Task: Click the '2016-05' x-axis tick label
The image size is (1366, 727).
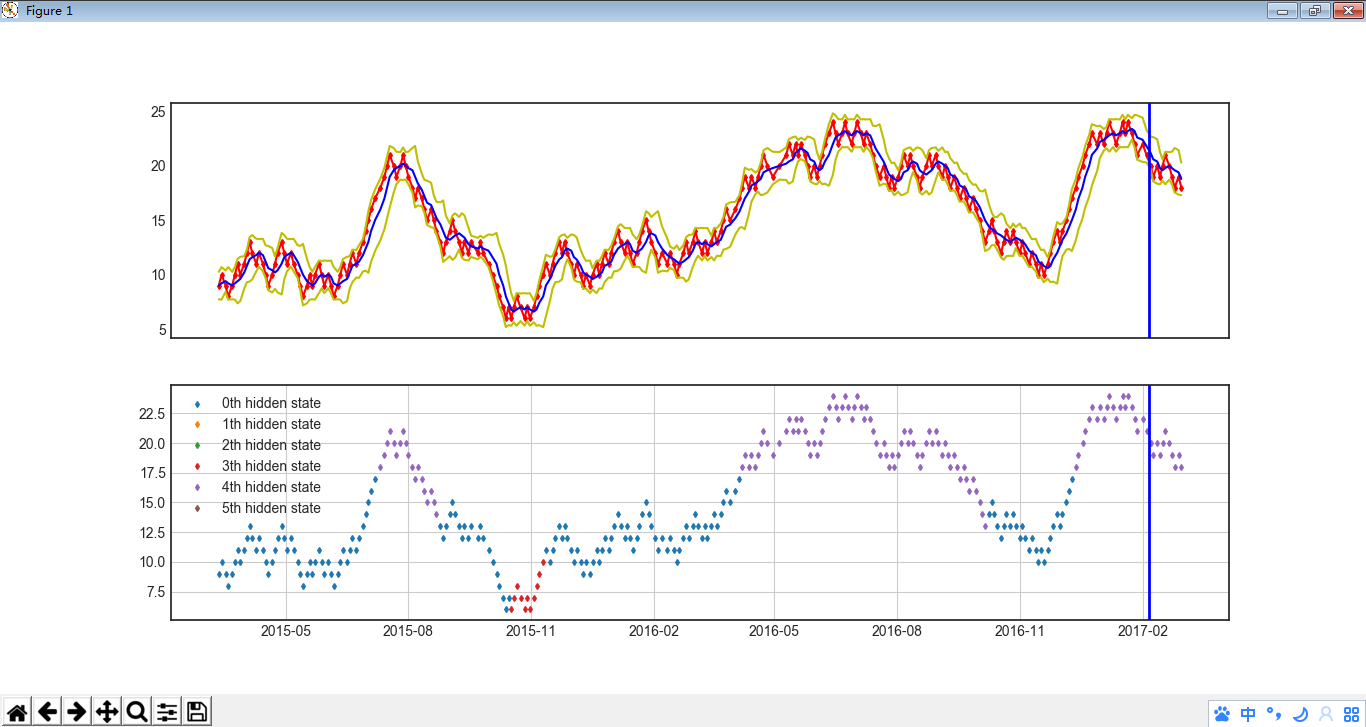Action: click(774, 631)
